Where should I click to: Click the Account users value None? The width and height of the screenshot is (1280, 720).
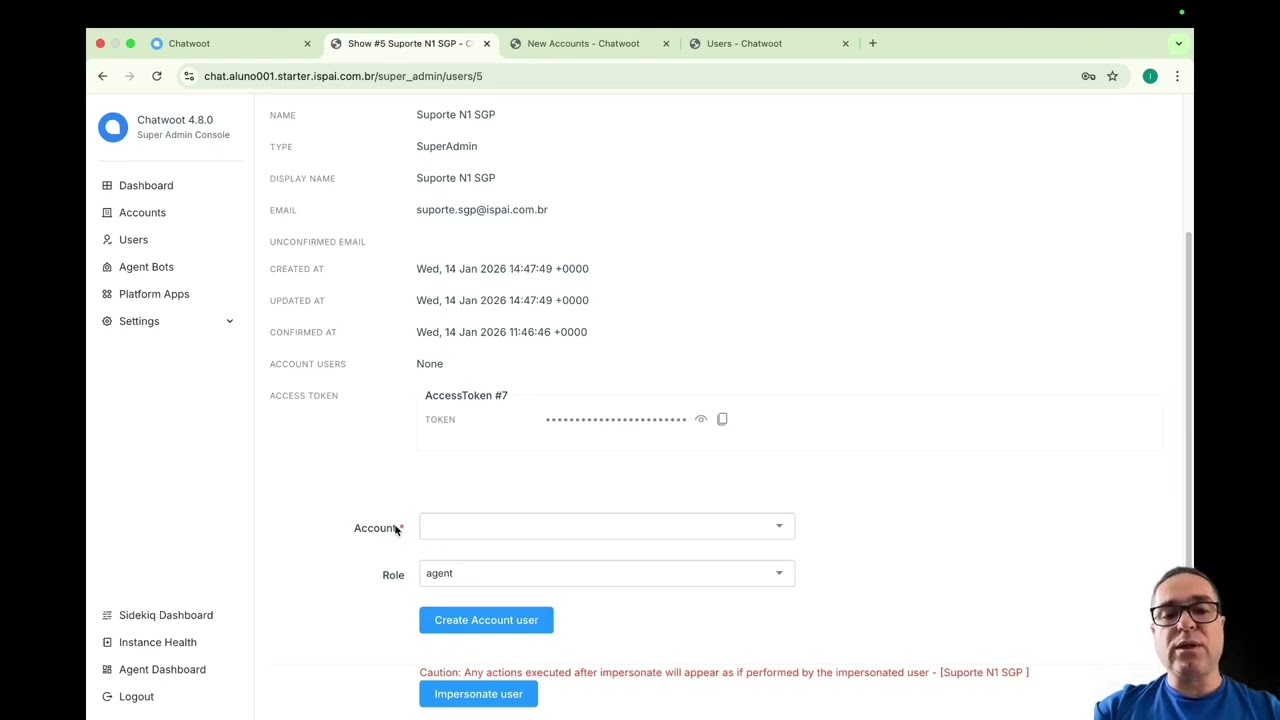tap(430, 364)
